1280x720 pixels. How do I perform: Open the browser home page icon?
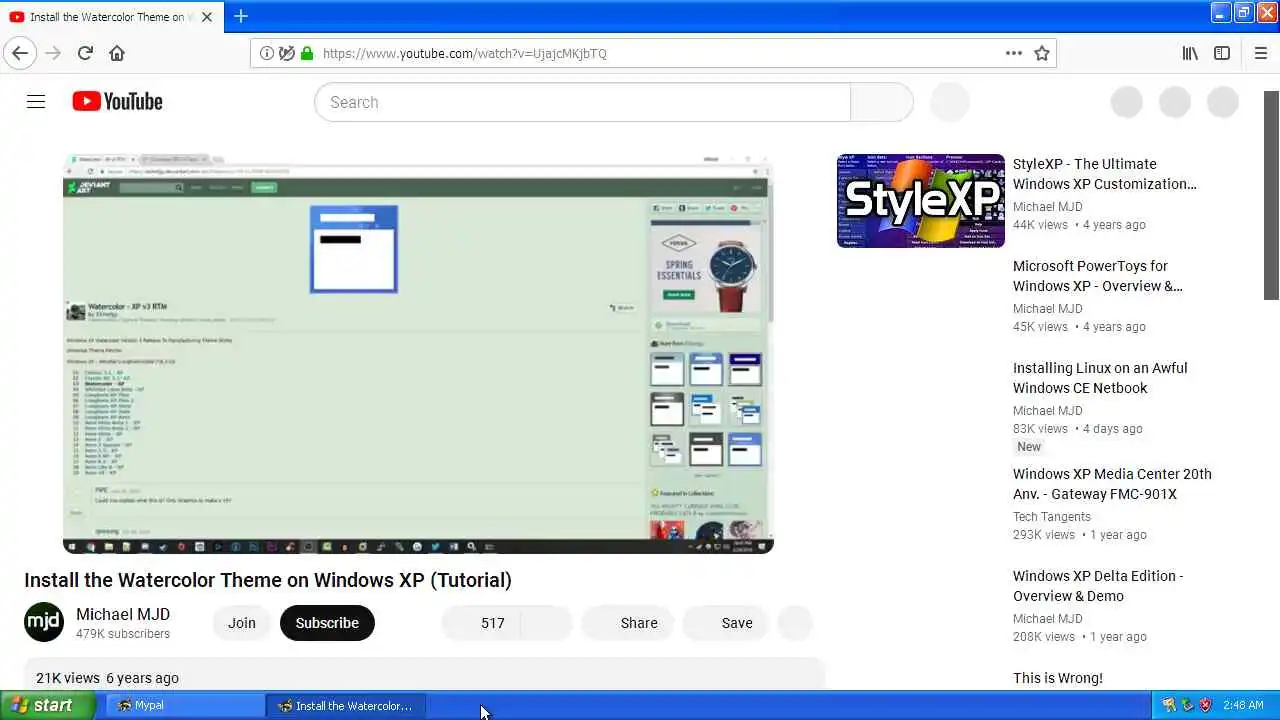117,53
